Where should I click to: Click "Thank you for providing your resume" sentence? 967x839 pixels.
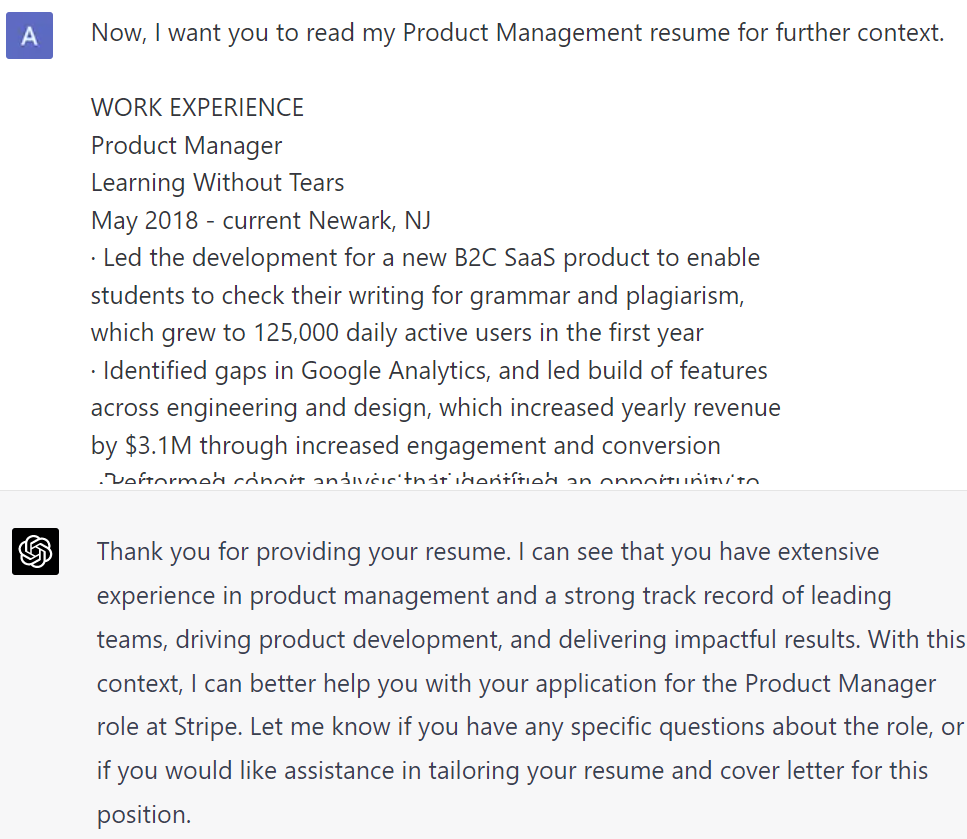[x=304, y=552]
